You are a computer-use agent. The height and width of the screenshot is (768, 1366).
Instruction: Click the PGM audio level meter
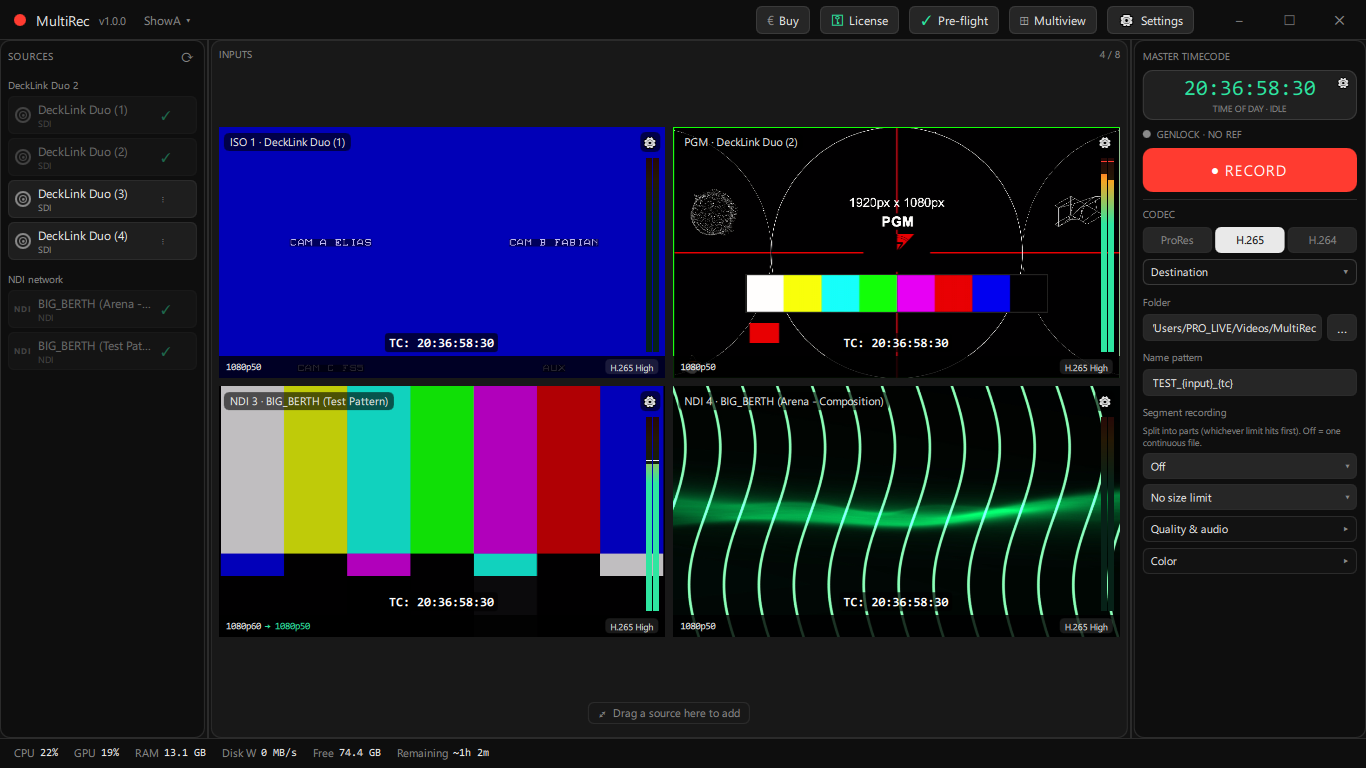1107,255
